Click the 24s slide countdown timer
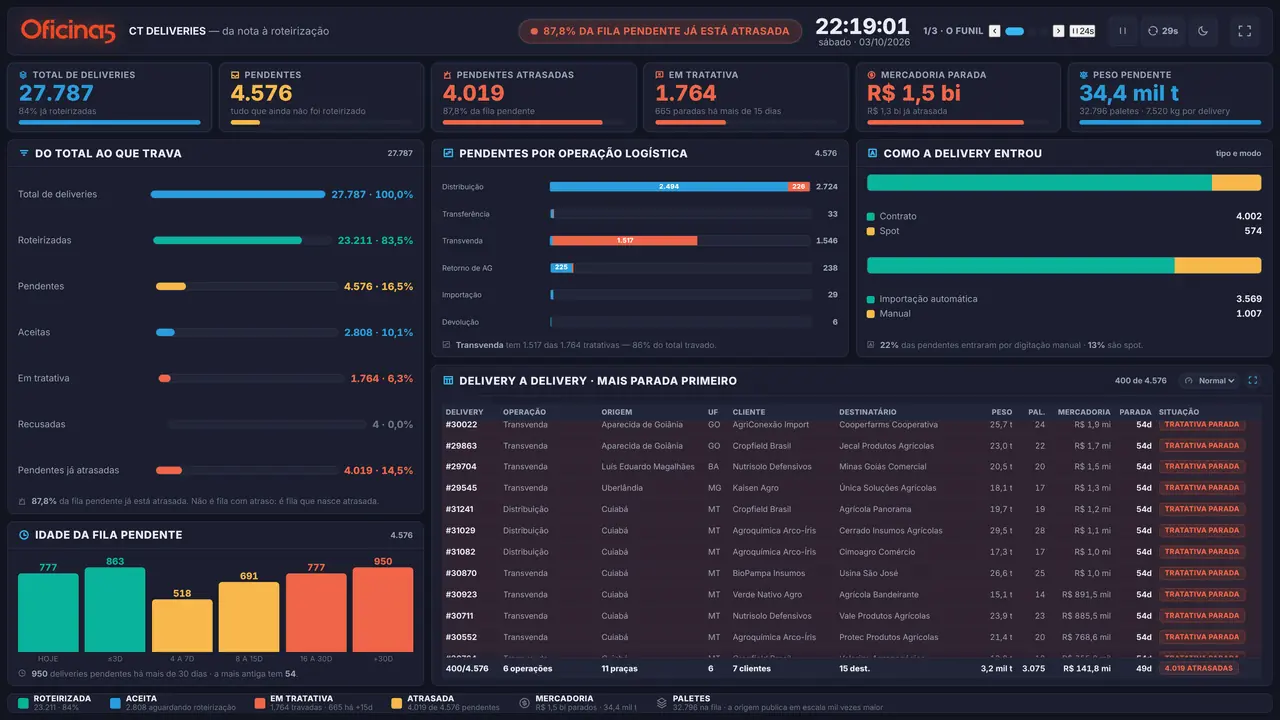The height and width of the screenshot is (720, 1280). (x=1082, y=31)
